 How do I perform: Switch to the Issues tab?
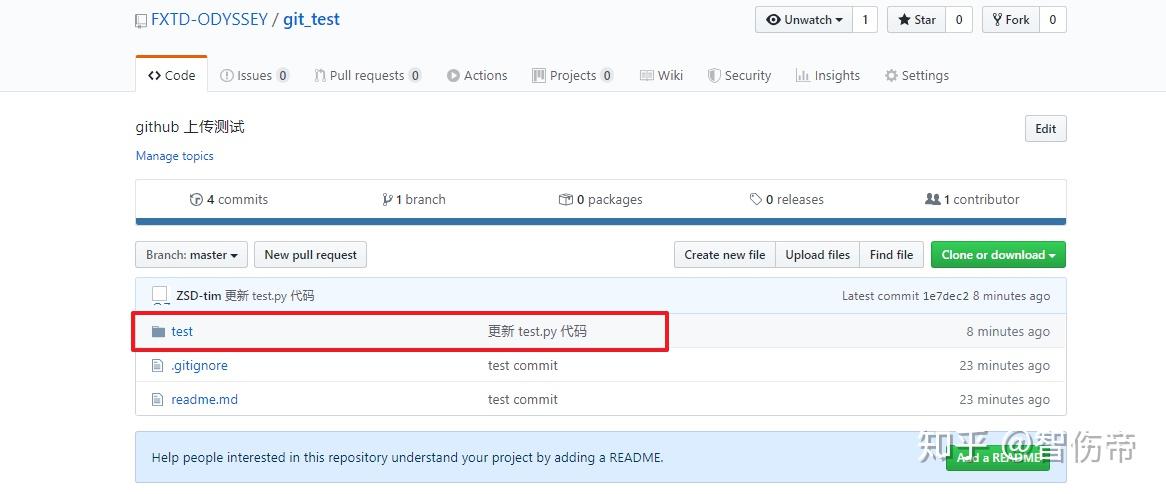coord(254,76)
